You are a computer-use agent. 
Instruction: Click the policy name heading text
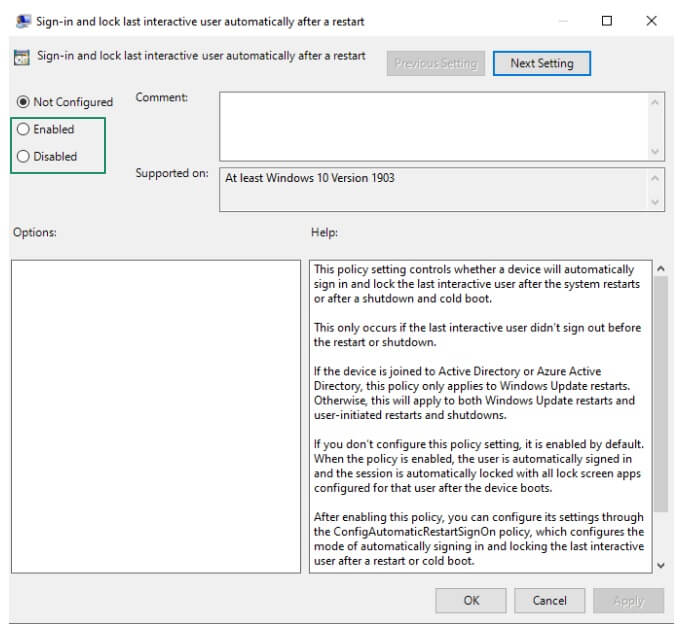(201, 56)
